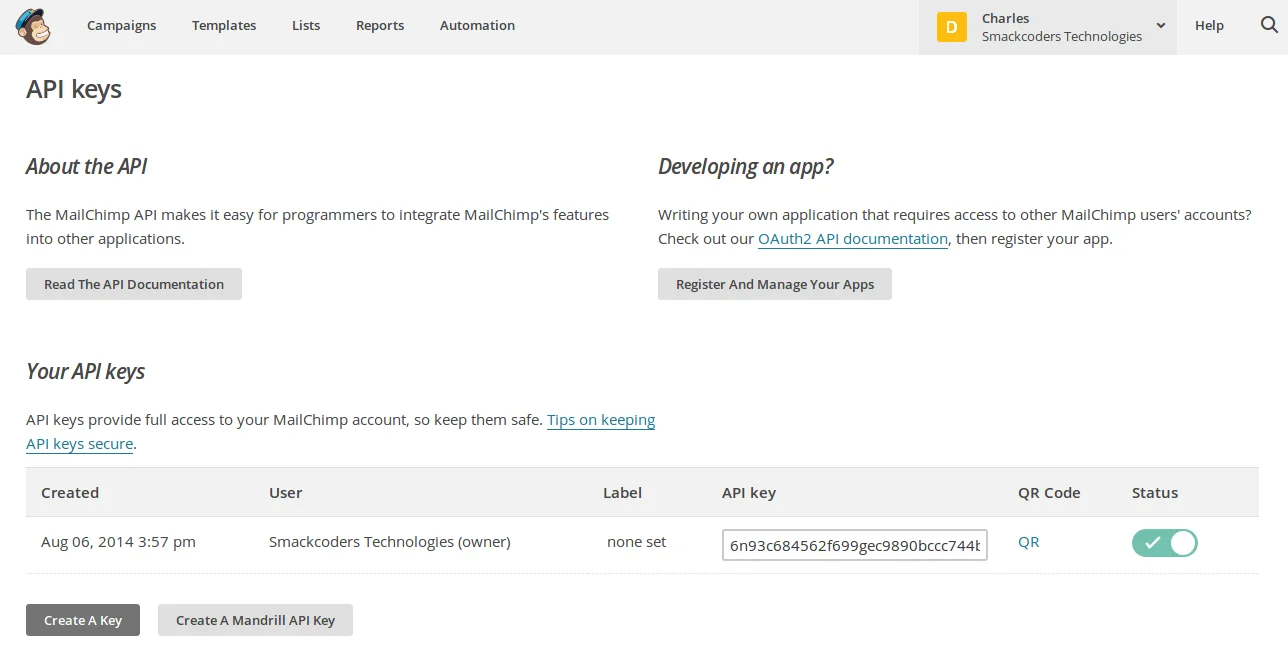Open the Campaigns menu
The height and width of the screenshot is (657, 1288).
coord(122,26)
